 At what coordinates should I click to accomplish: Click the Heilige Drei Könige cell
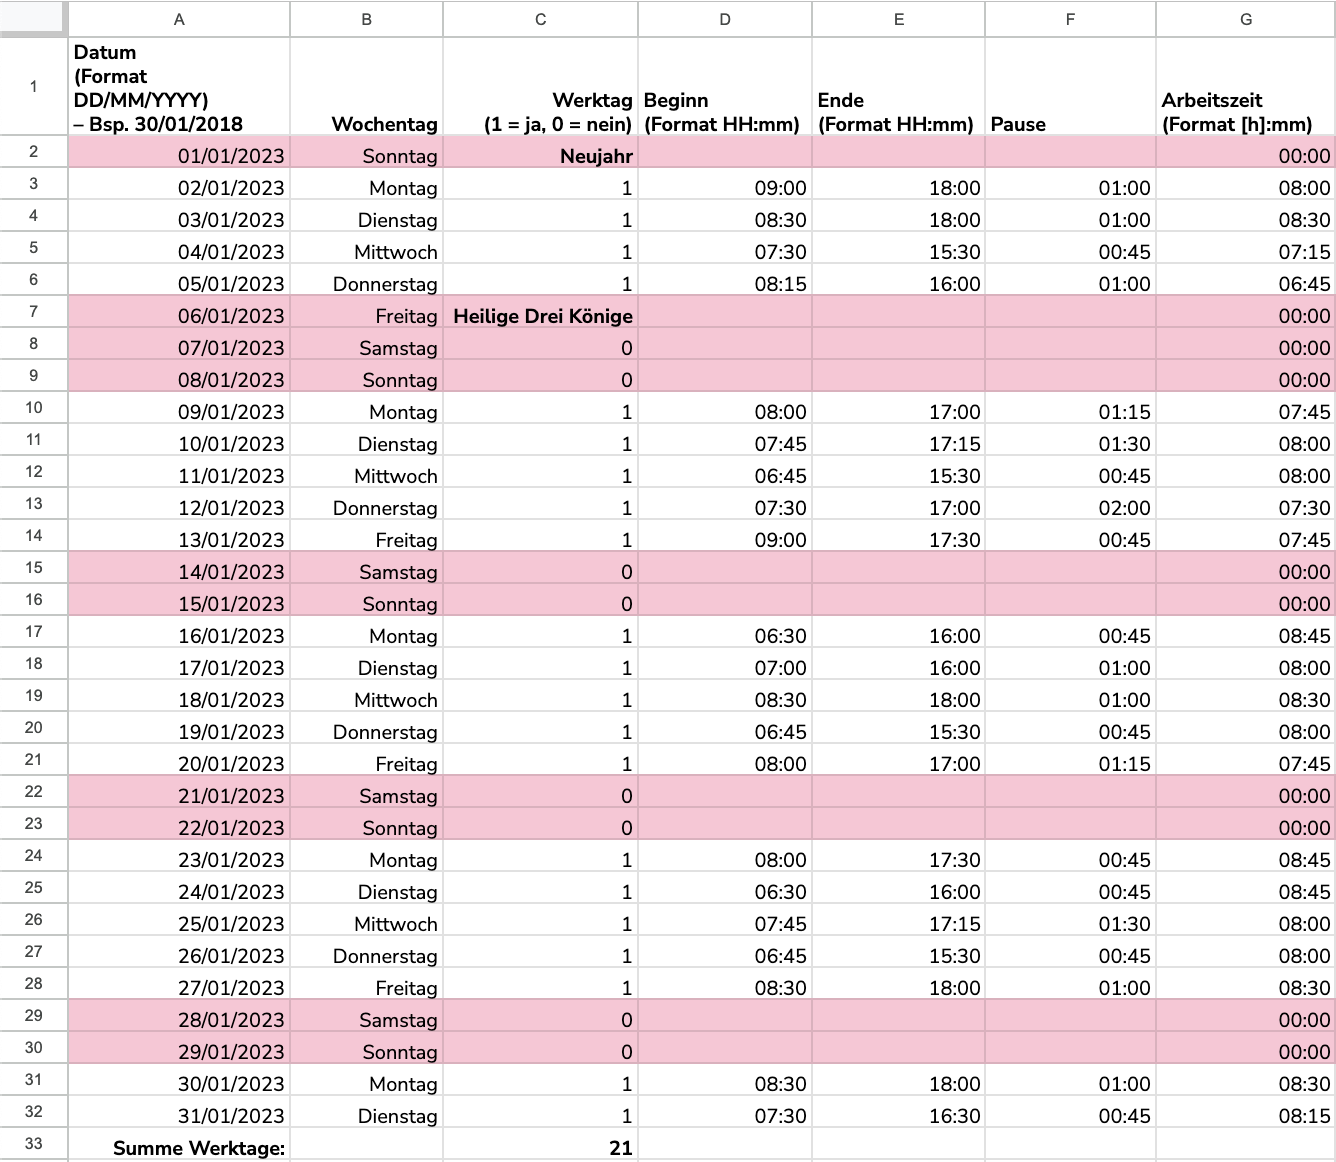[x=540, y=315]
